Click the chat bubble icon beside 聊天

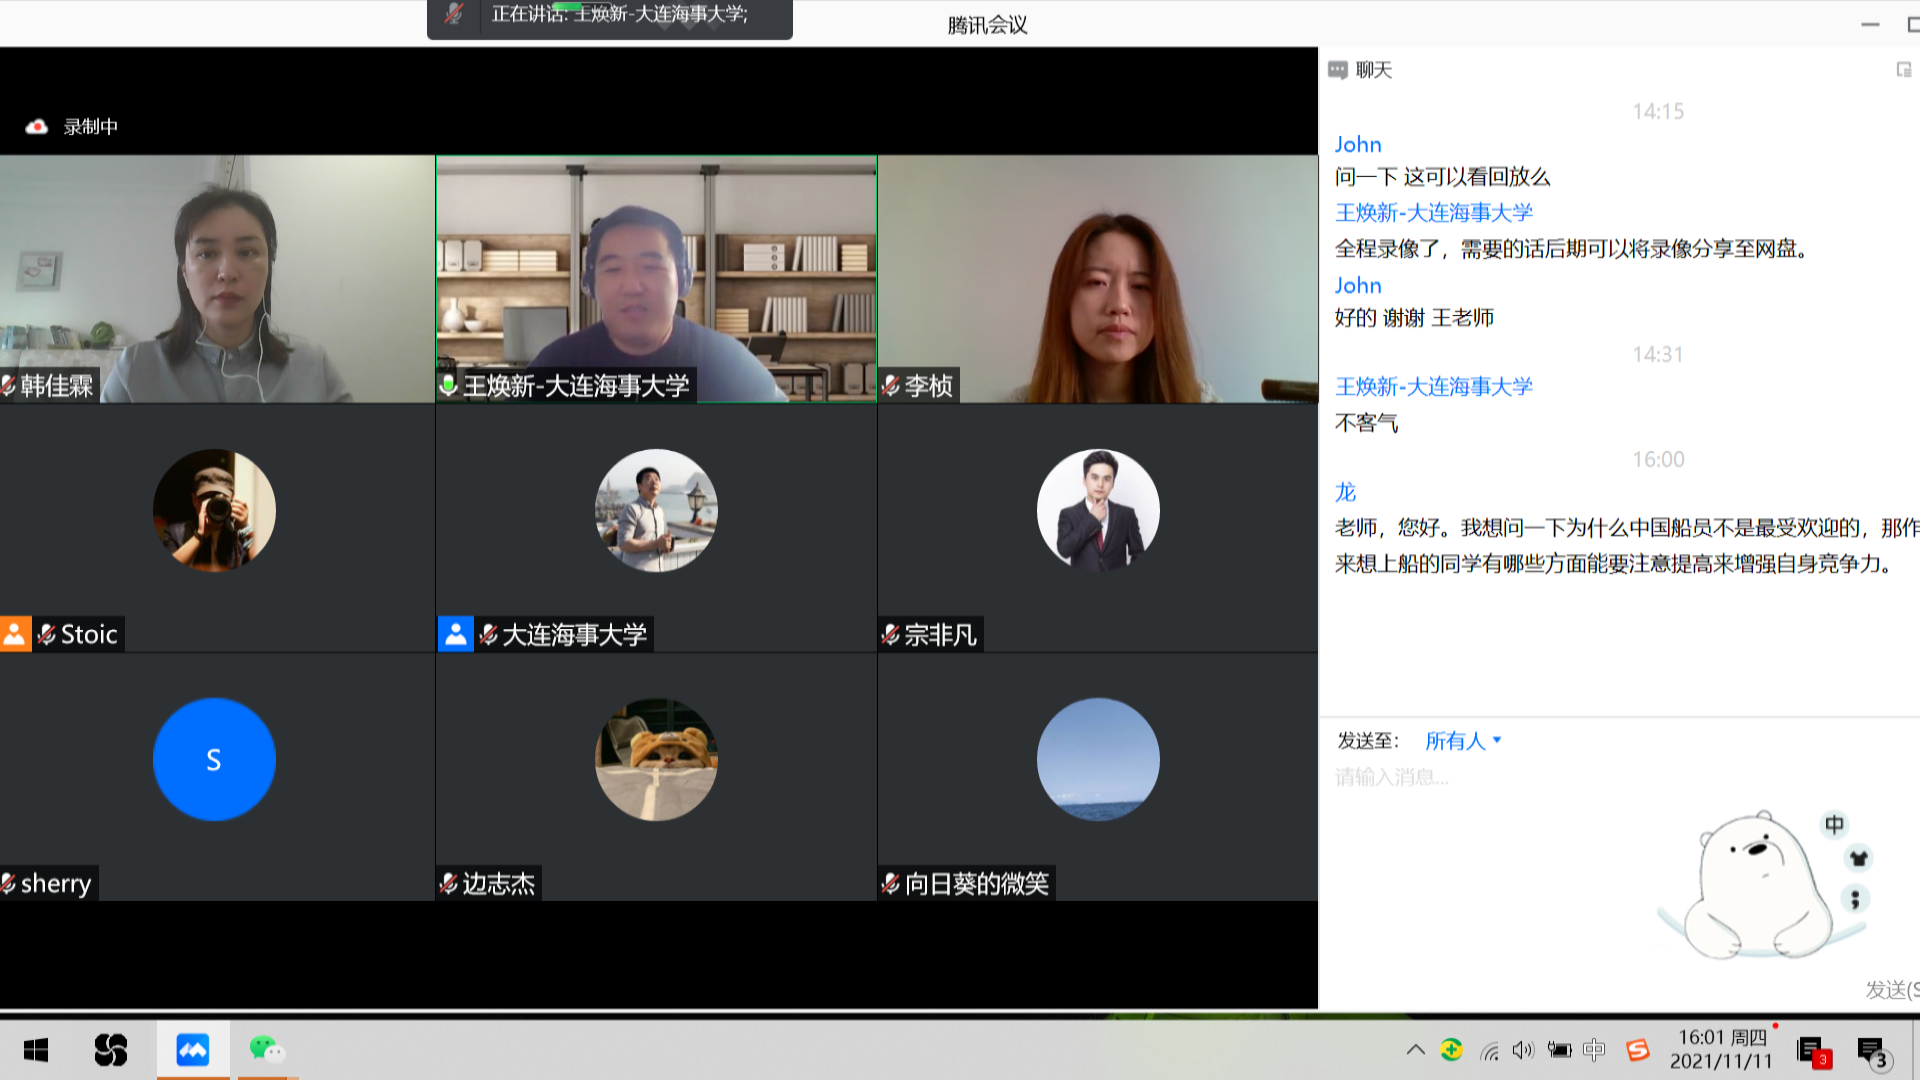pyautogui.click(x=1337, y=70)
